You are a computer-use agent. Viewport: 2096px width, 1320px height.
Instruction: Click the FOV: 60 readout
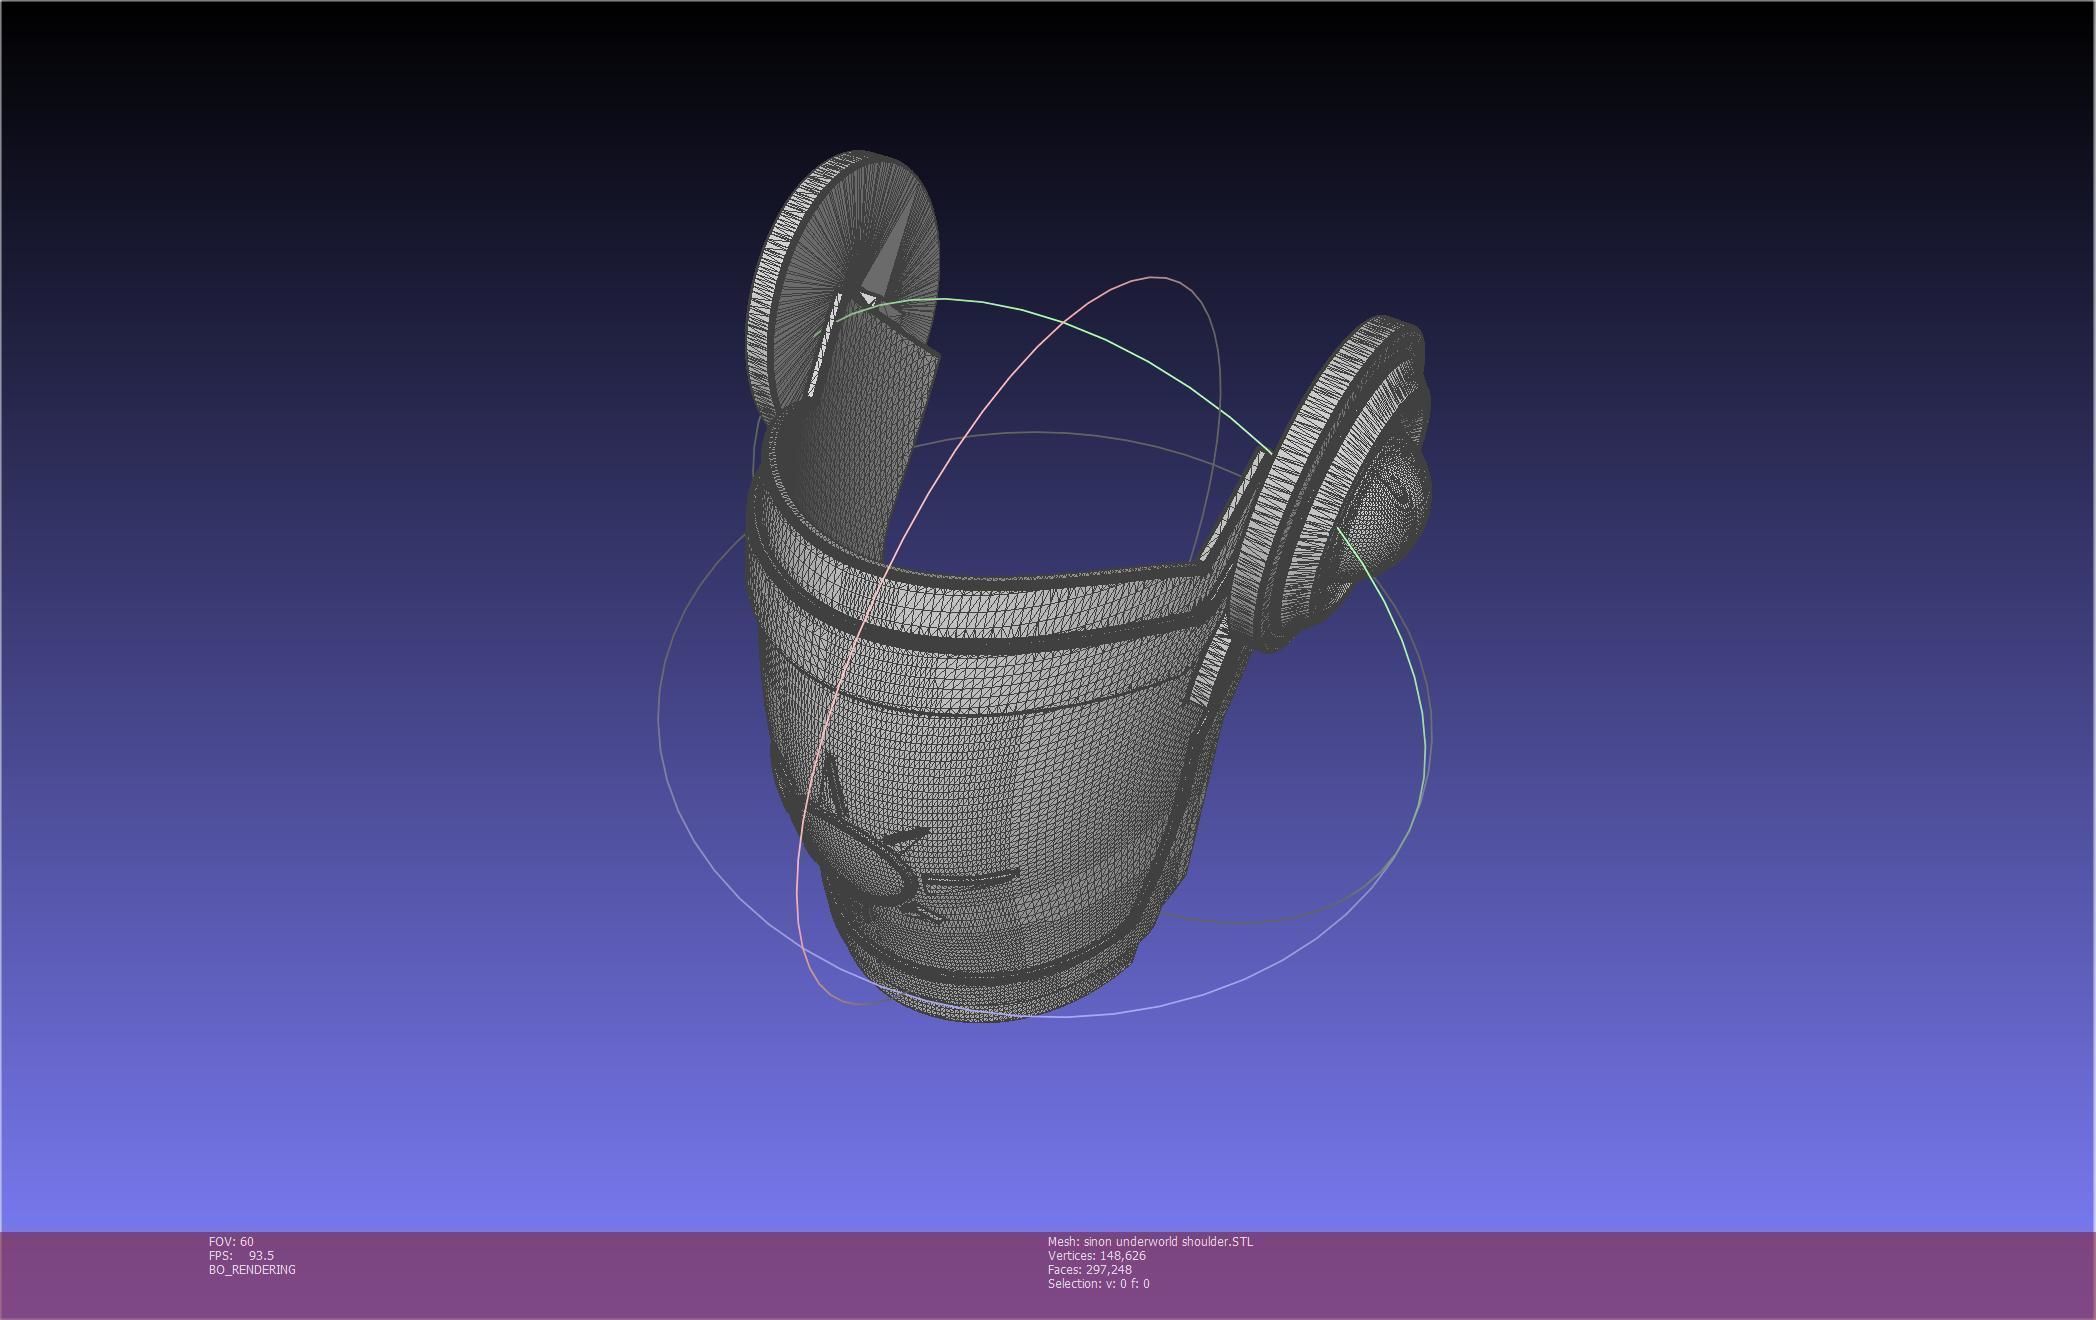coord(231,1241)
